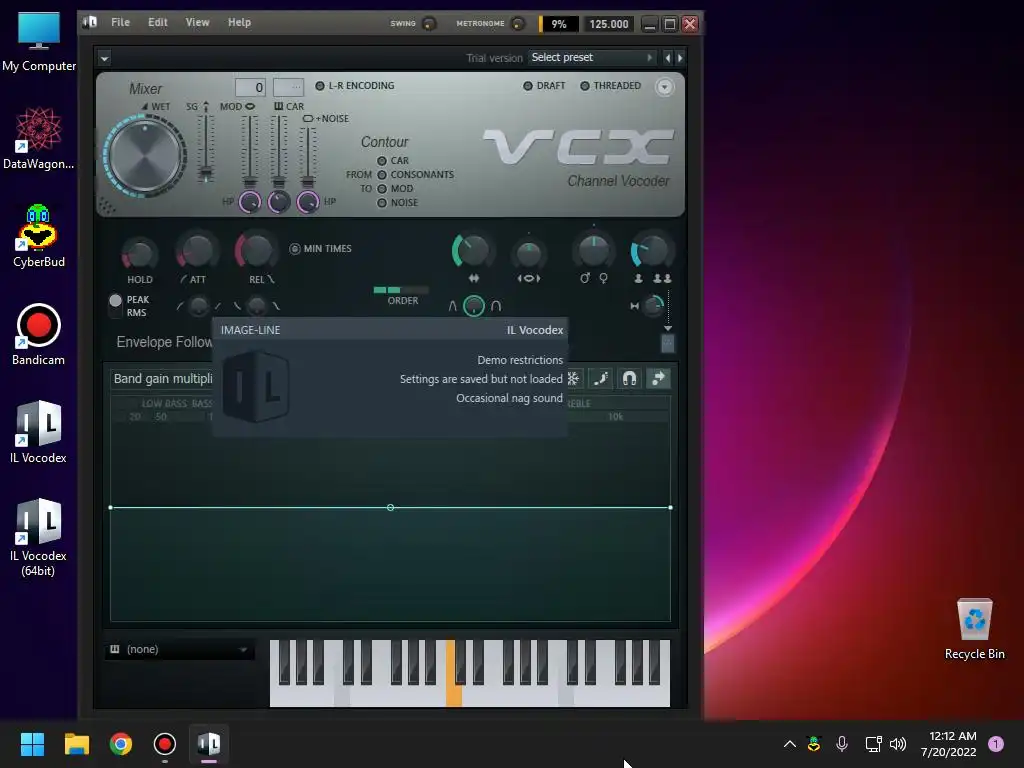The image size is (1024, 768).
Task: Open the Edit menu
Action: coord(157,22)
